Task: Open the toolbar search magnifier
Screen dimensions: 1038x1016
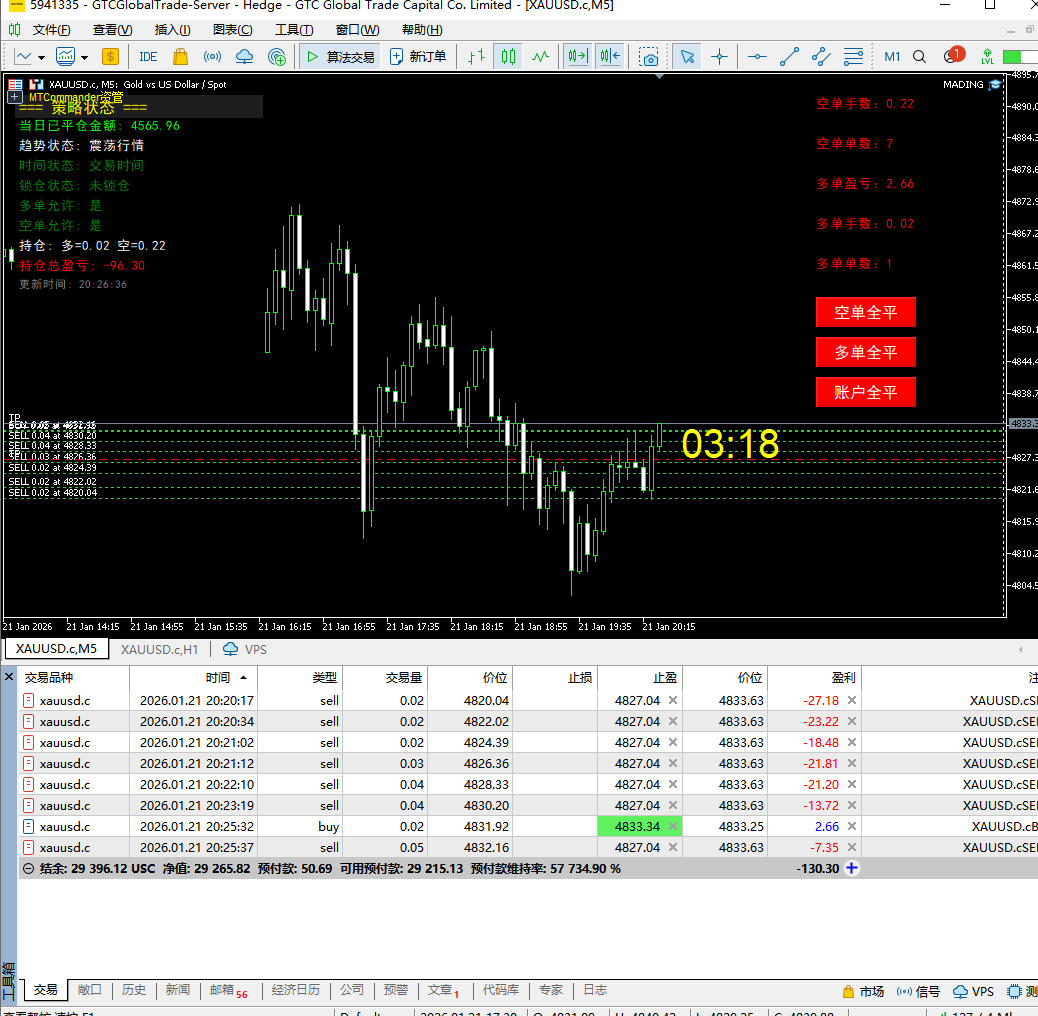Action: tap(920, 57)
